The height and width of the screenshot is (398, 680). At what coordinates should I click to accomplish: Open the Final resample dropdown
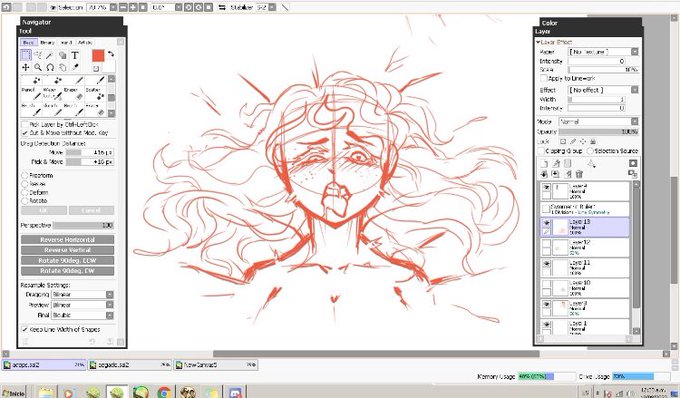(x=110, y=315)
